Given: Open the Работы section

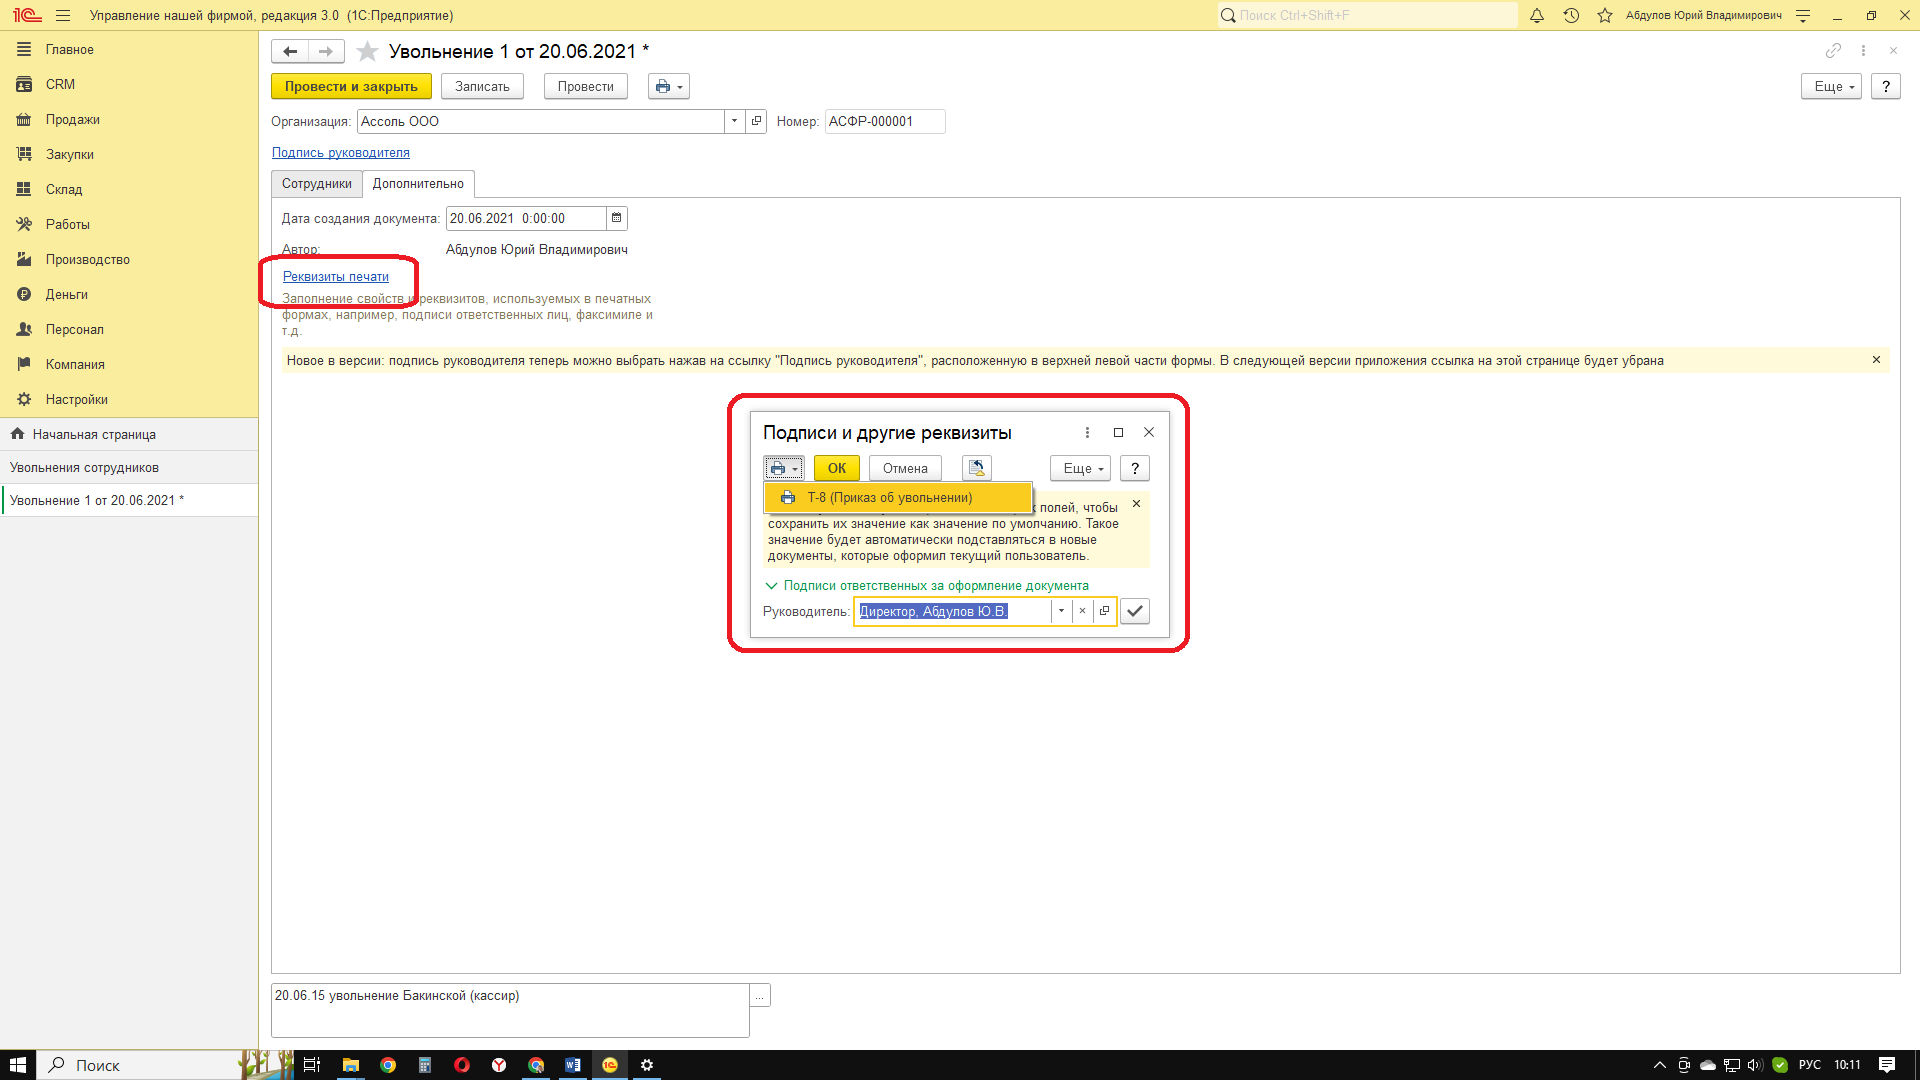Looking at the screenshot, I should pyautogui.click(x=129, y=225).
